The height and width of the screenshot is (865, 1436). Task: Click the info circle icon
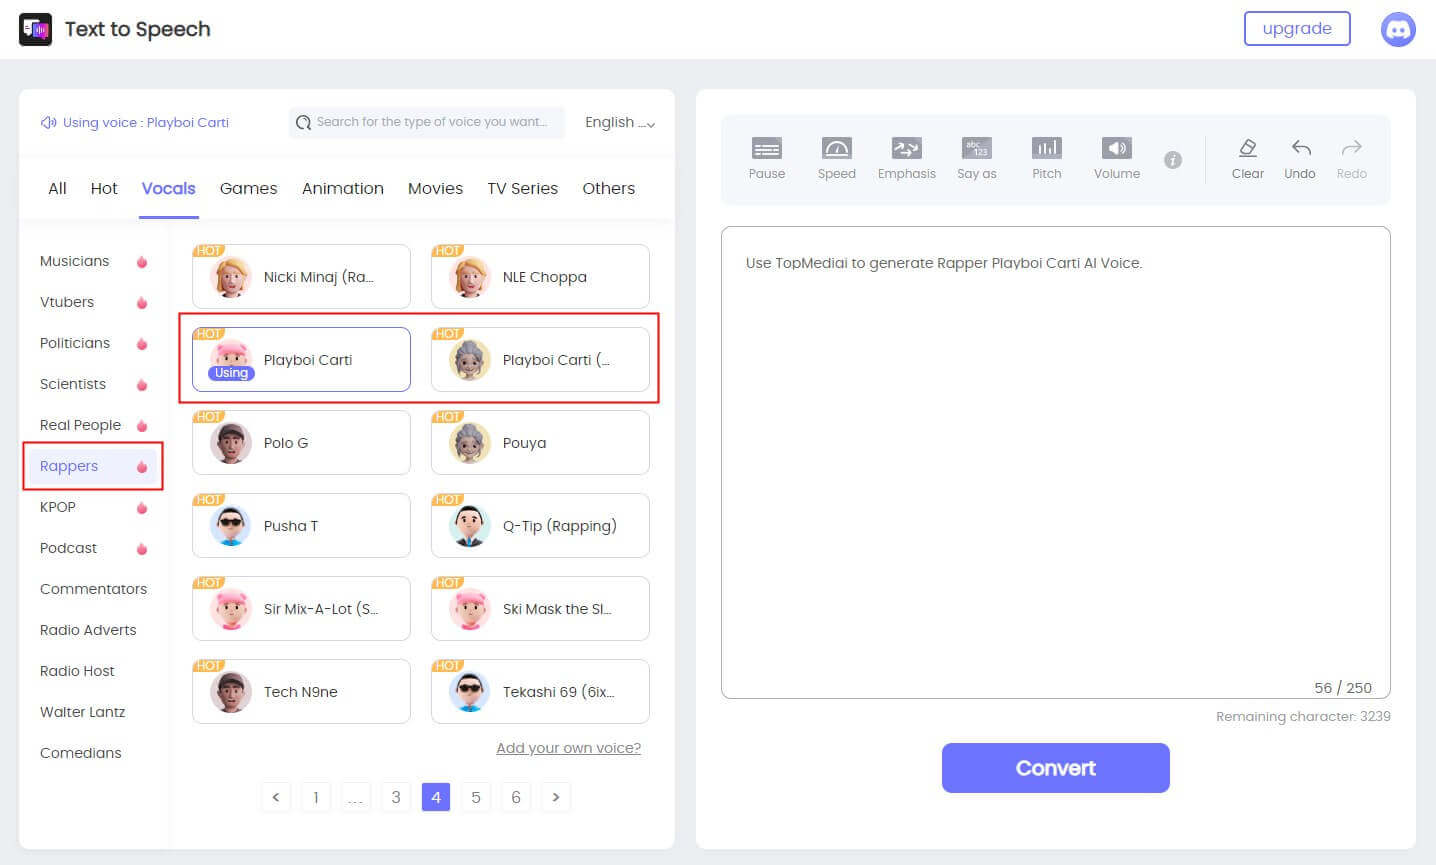(x=1173, y=160)
